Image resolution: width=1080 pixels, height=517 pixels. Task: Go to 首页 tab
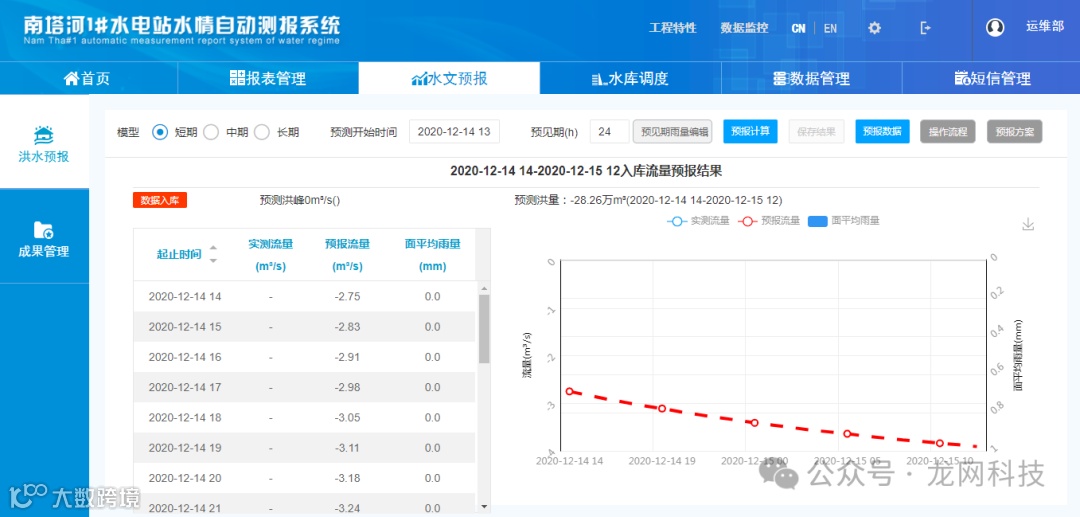(87, 78)
